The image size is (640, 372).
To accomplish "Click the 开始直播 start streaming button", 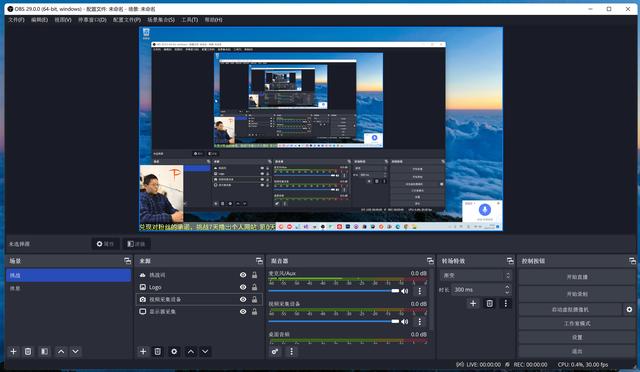I will (577, 277).
